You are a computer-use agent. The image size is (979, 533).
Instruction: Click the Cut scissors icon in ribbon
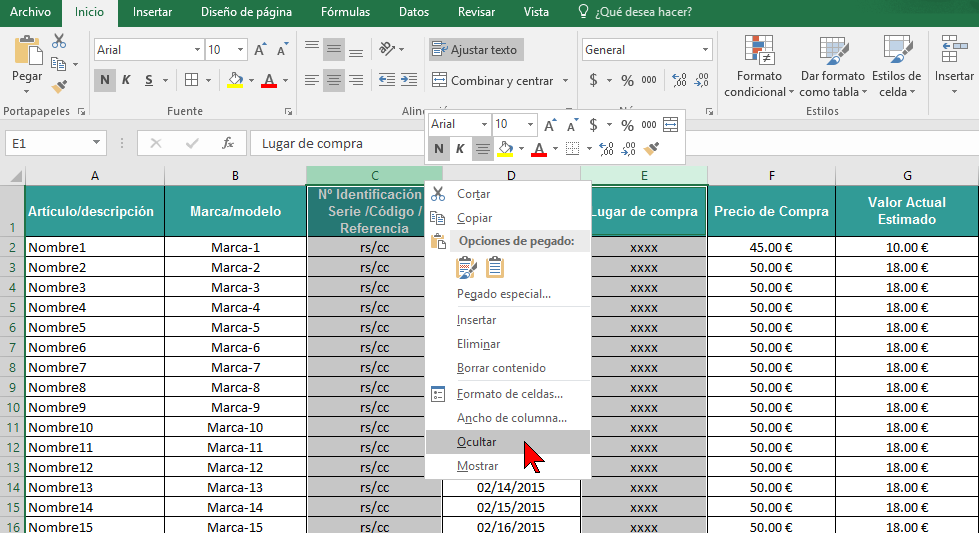click(x=59, y=41)
